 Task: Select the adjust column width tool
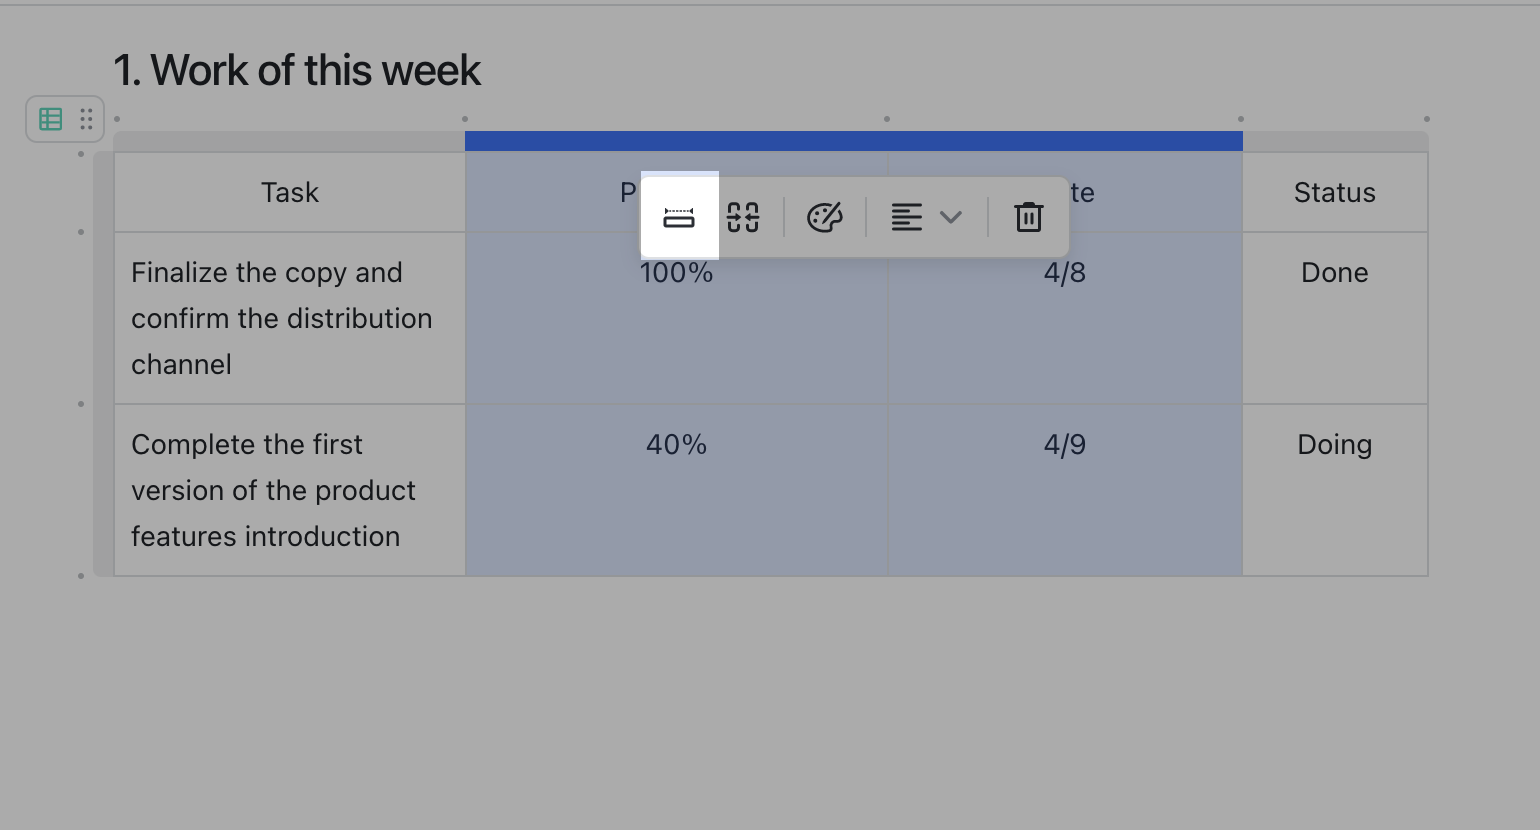point(679,217)
